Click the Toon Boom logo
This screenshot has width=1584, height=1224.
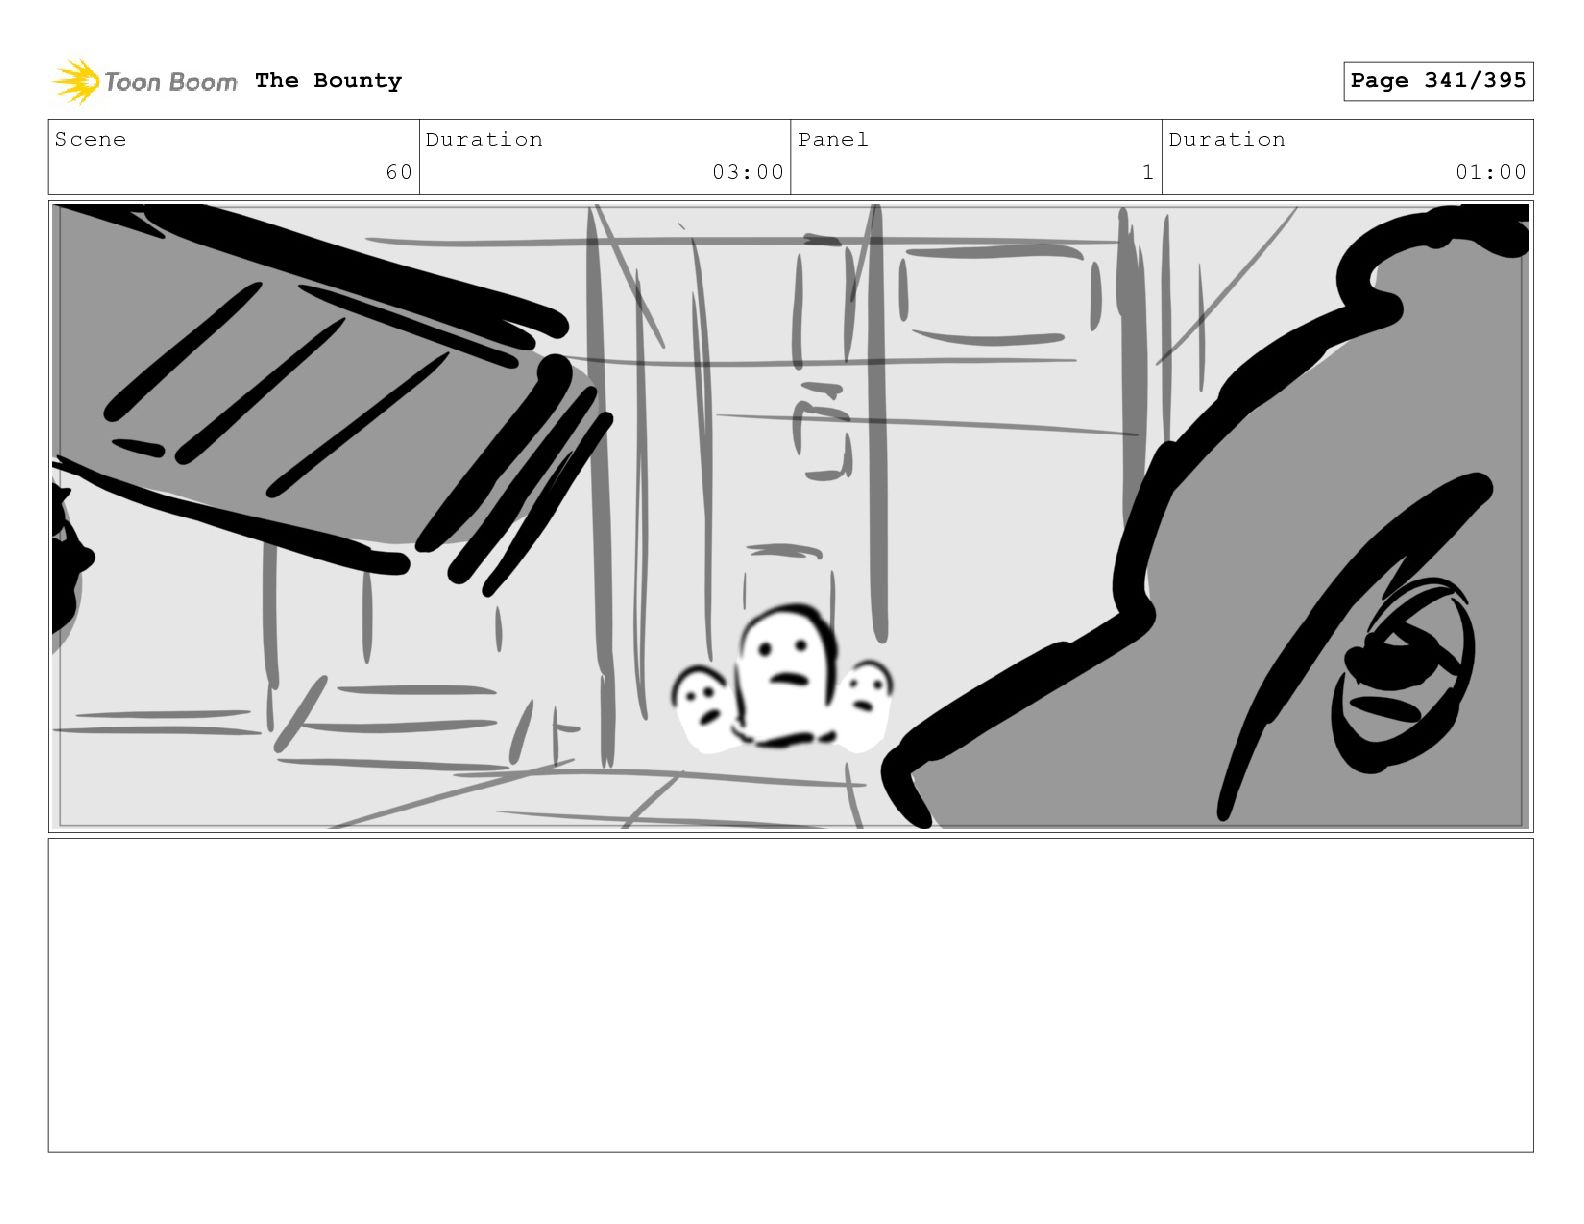click(145, 81)
